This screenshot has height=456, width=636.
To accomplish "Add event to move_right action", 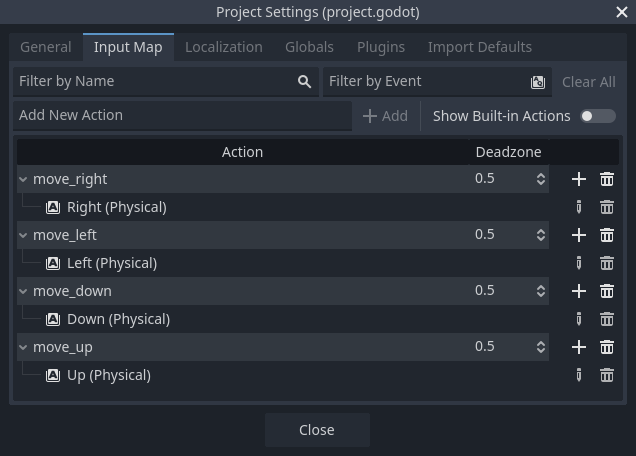I will [578, 179].
